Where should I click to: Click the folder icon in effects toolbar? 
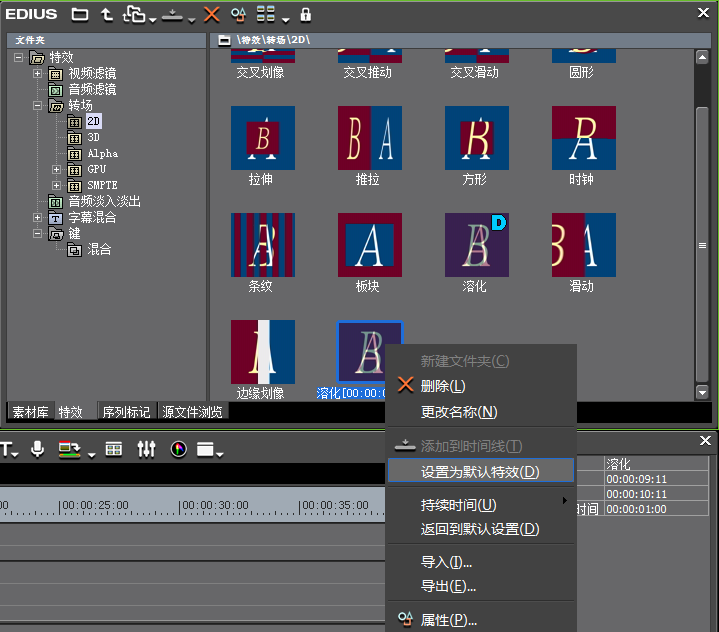pos(80,15)
